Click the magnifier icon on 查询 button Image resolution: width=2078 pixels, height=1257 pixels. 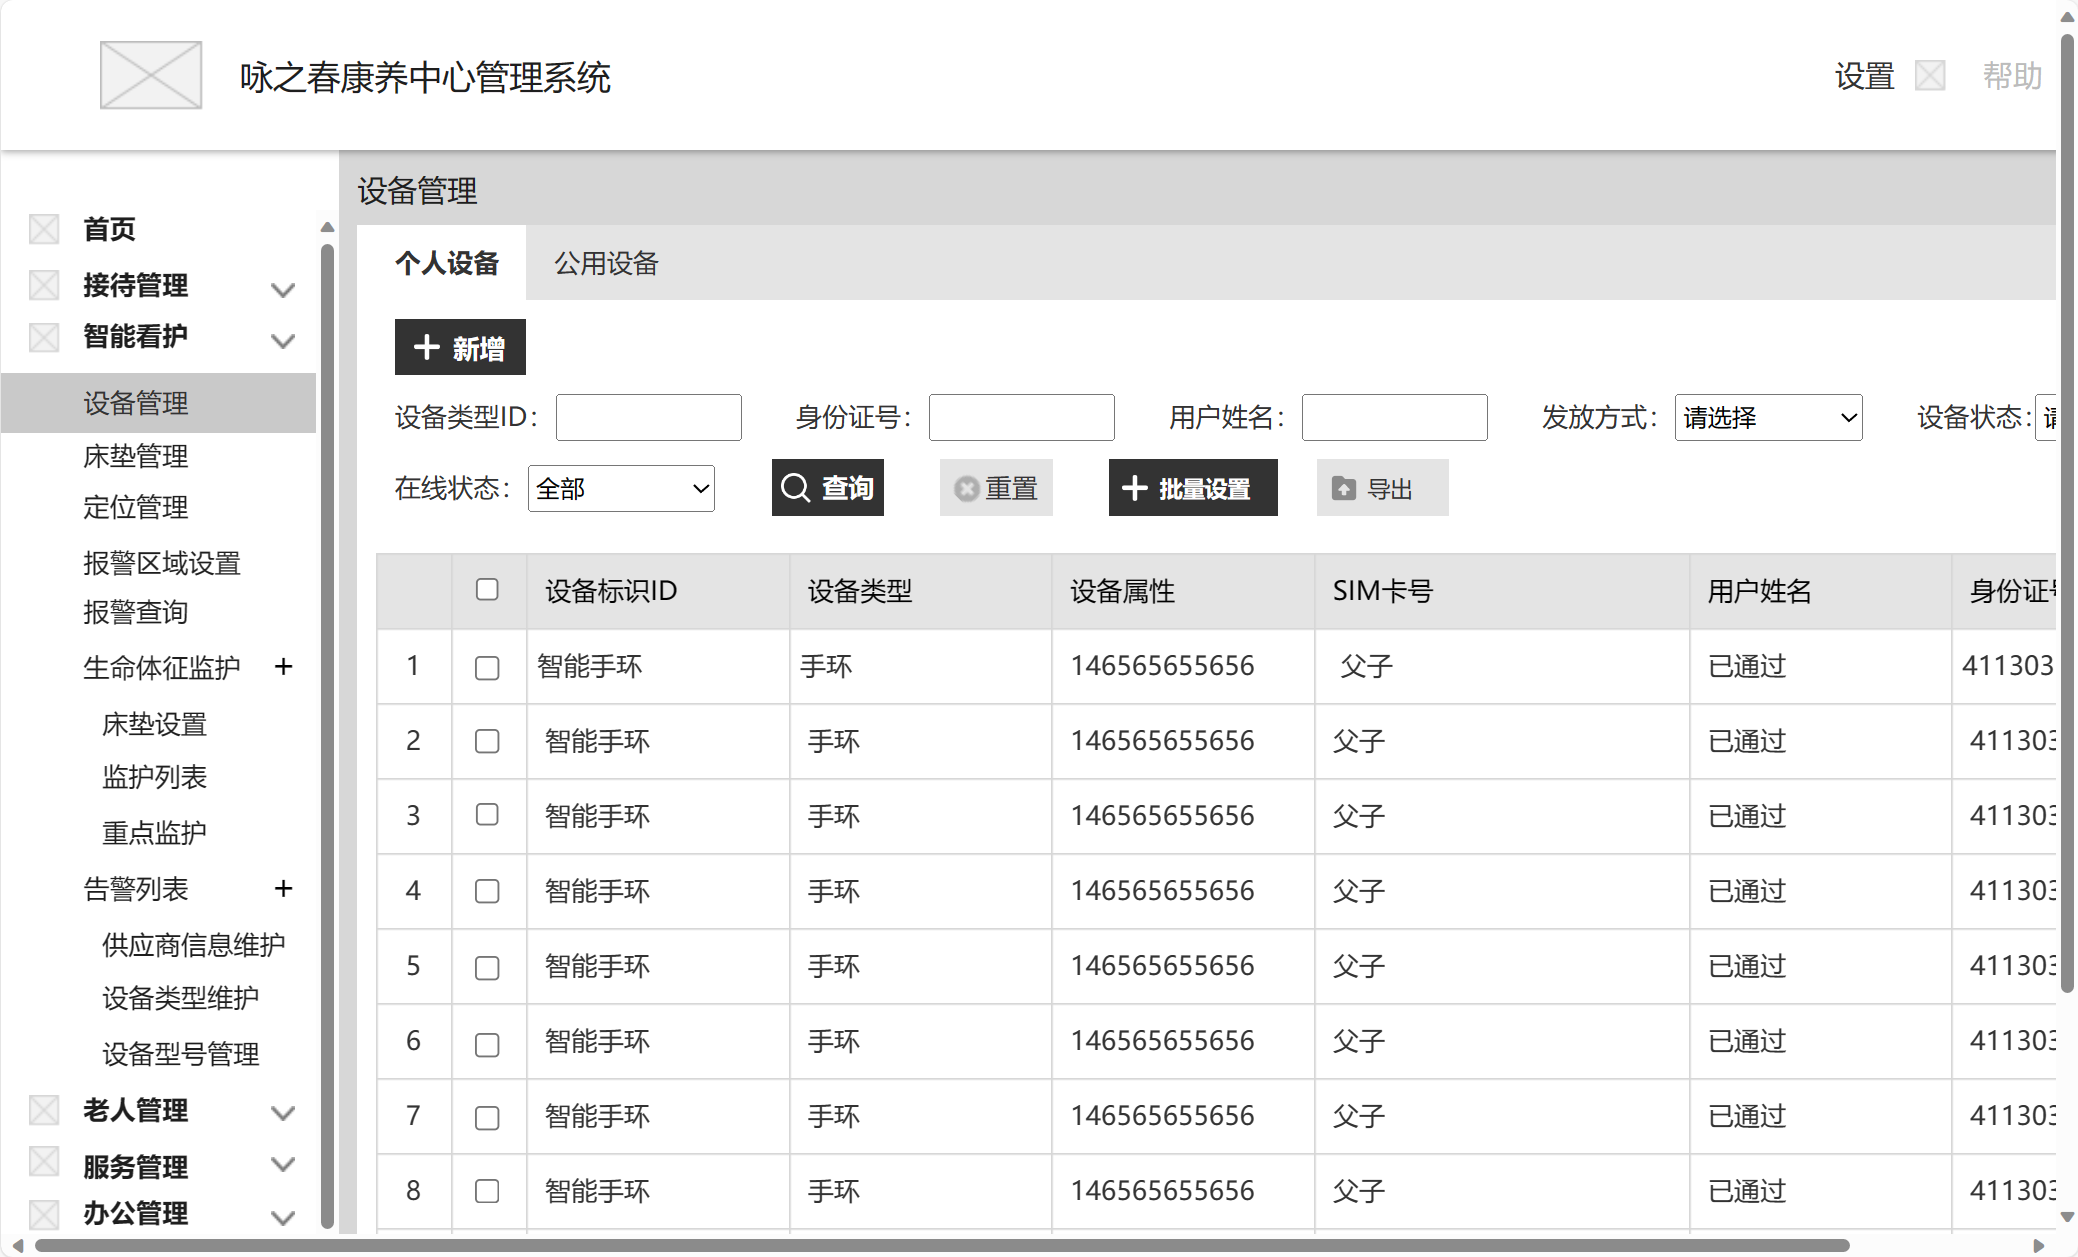click(x=796, y=488)
